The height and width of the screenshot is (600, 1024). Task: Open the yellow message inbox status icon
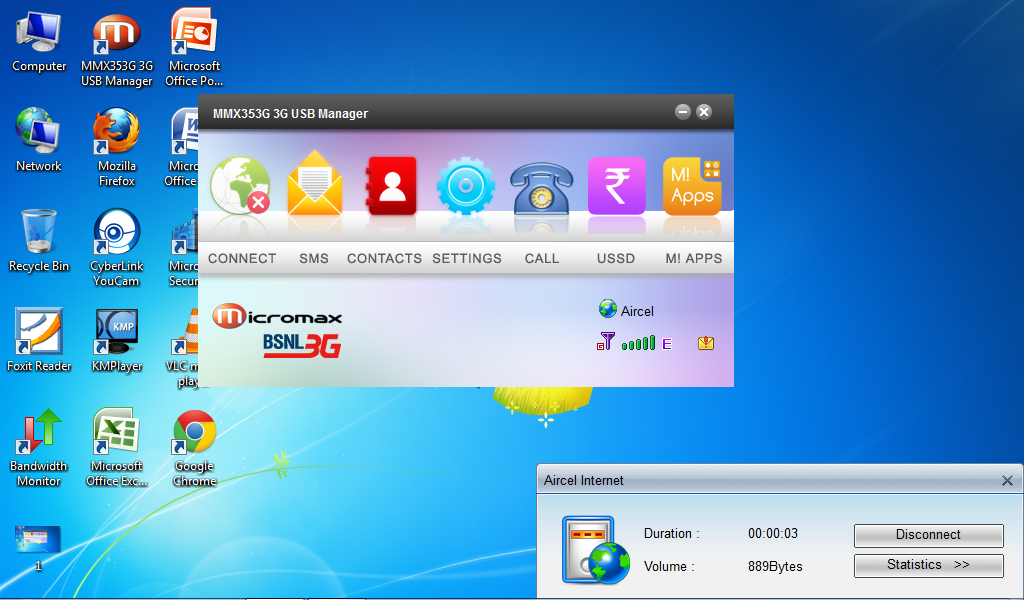tap(706, 343)
